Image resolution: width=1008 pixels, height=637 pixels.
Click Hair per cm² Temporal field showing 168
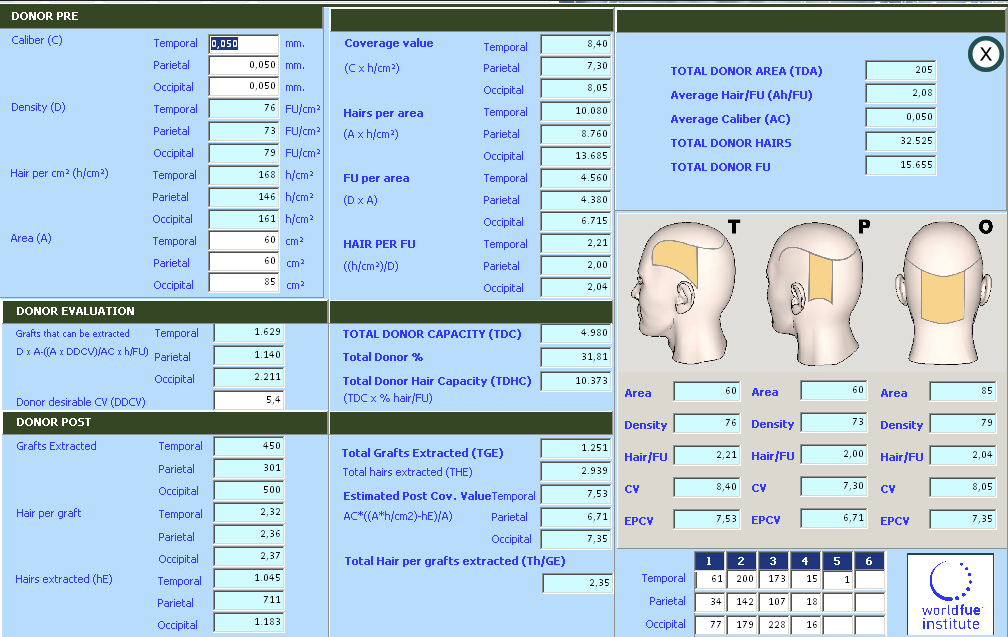click(243, 175)
